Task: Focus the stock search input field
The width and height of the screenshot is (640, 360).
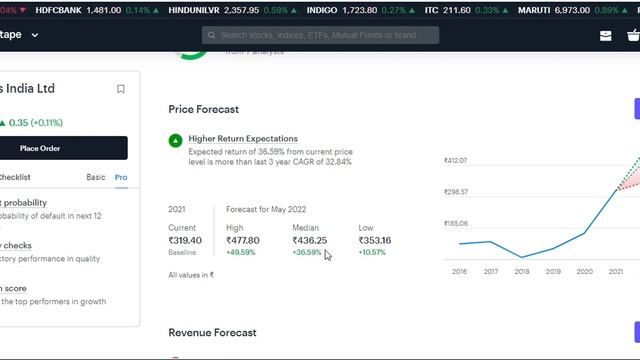Action: pos(320,35)
